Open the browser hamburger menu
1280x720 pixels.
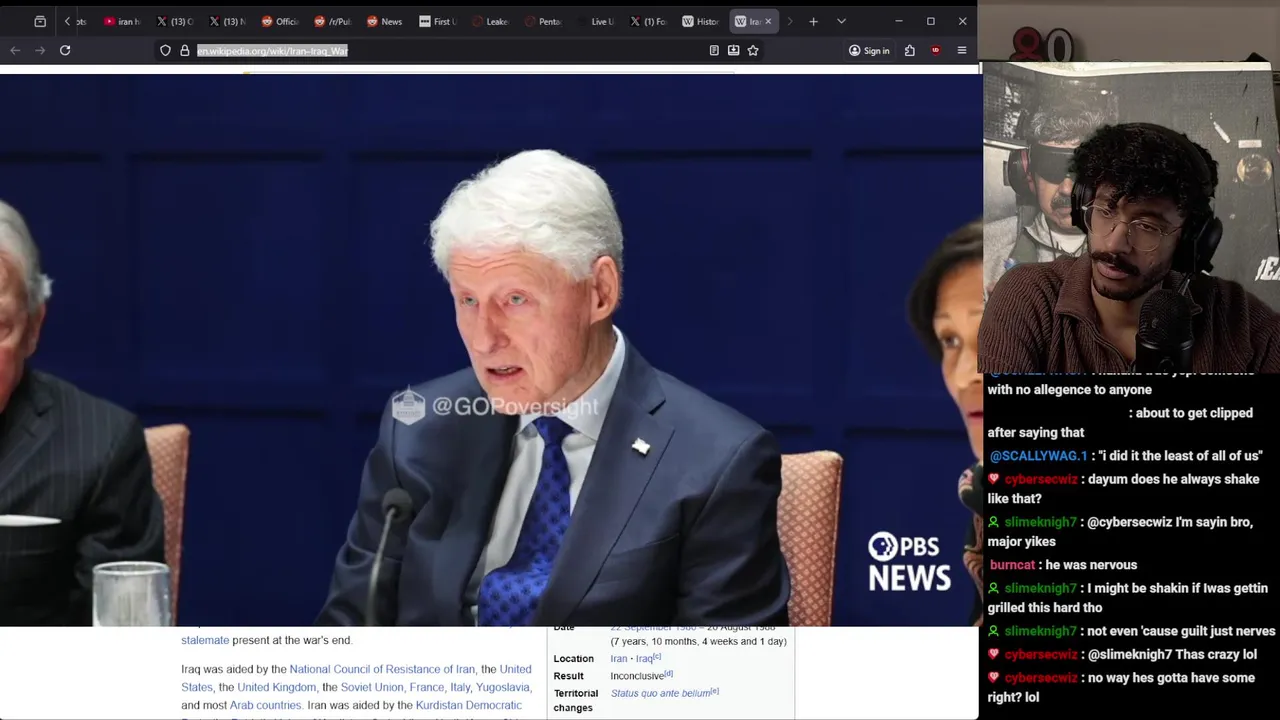coord(962,50)
